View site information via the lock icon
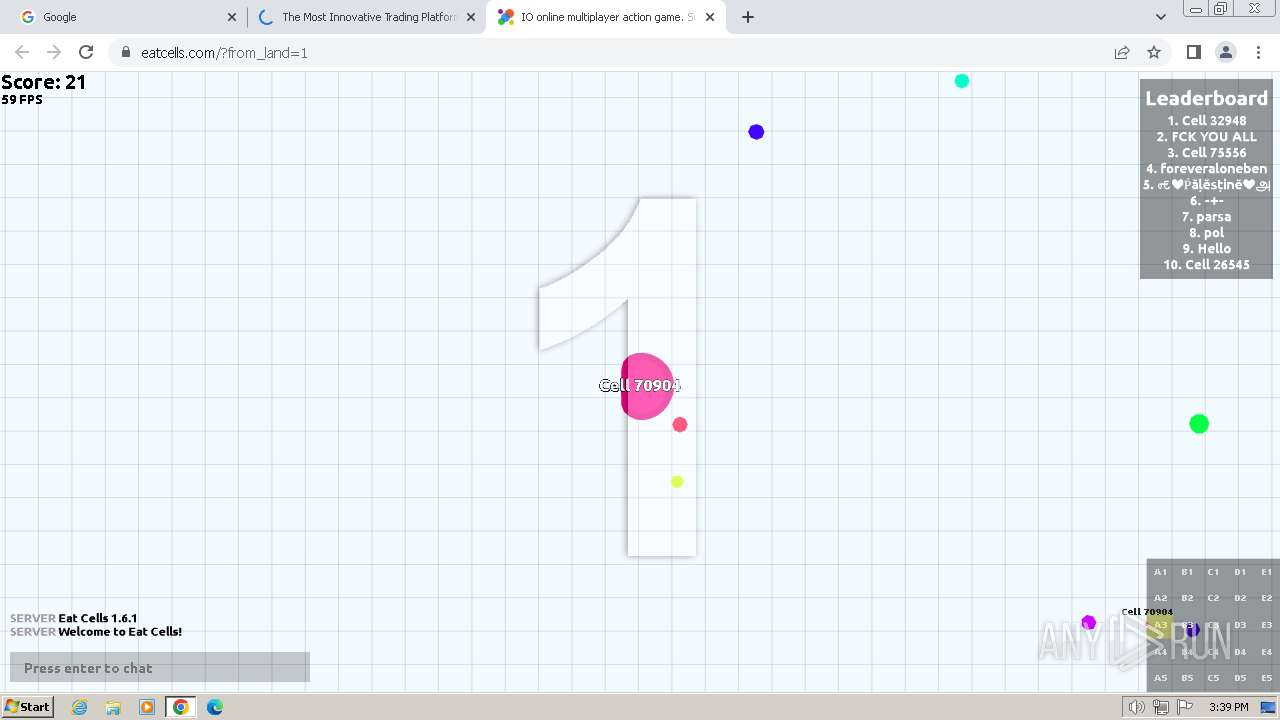1280x720 pixels. tap(126, 53)
